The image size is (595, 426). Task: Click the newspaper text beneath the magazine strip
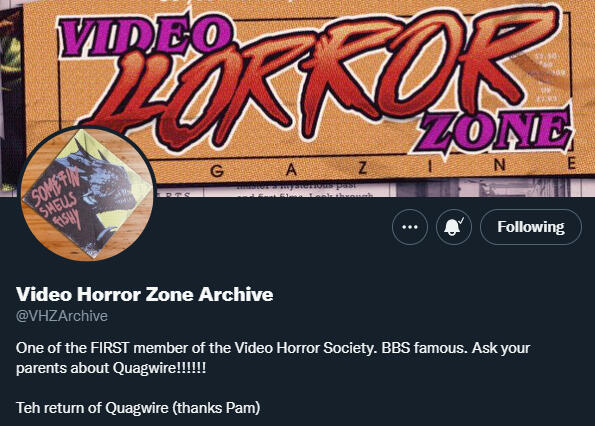click(304, 191)
